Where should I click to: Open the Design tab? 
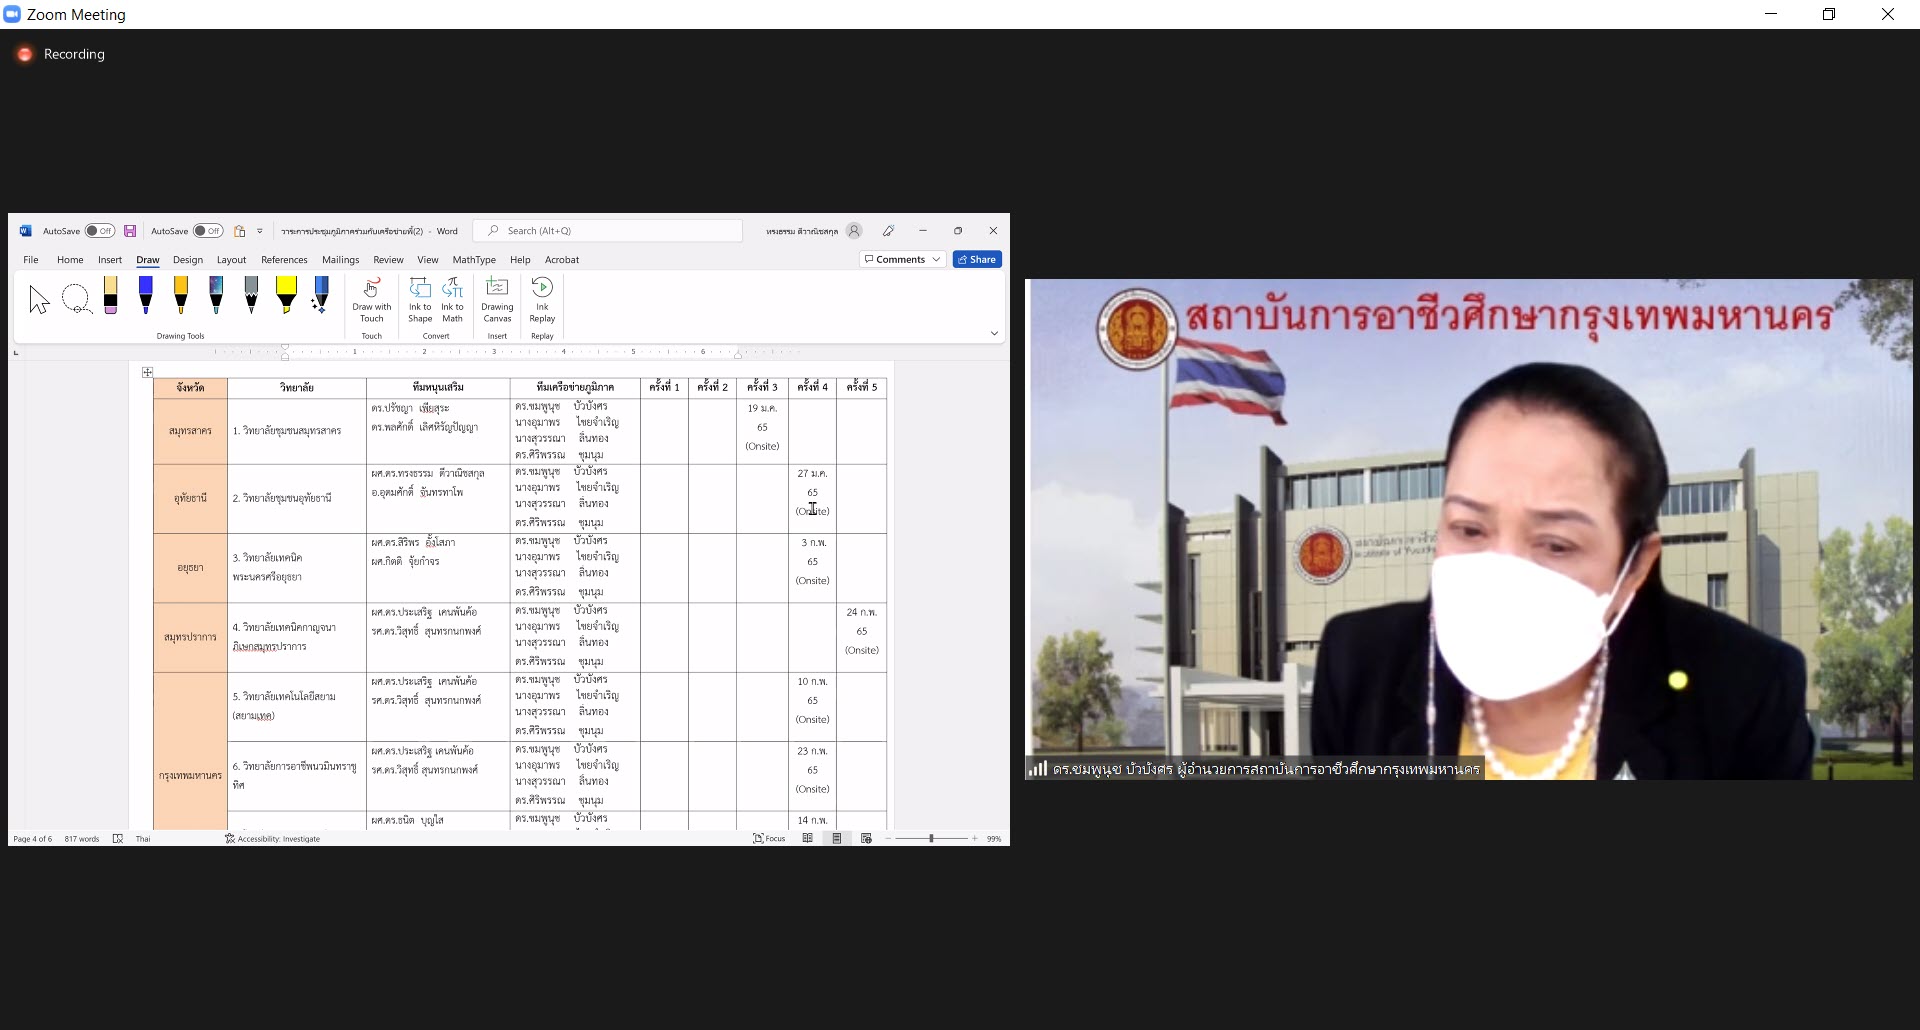click(188, 260)
